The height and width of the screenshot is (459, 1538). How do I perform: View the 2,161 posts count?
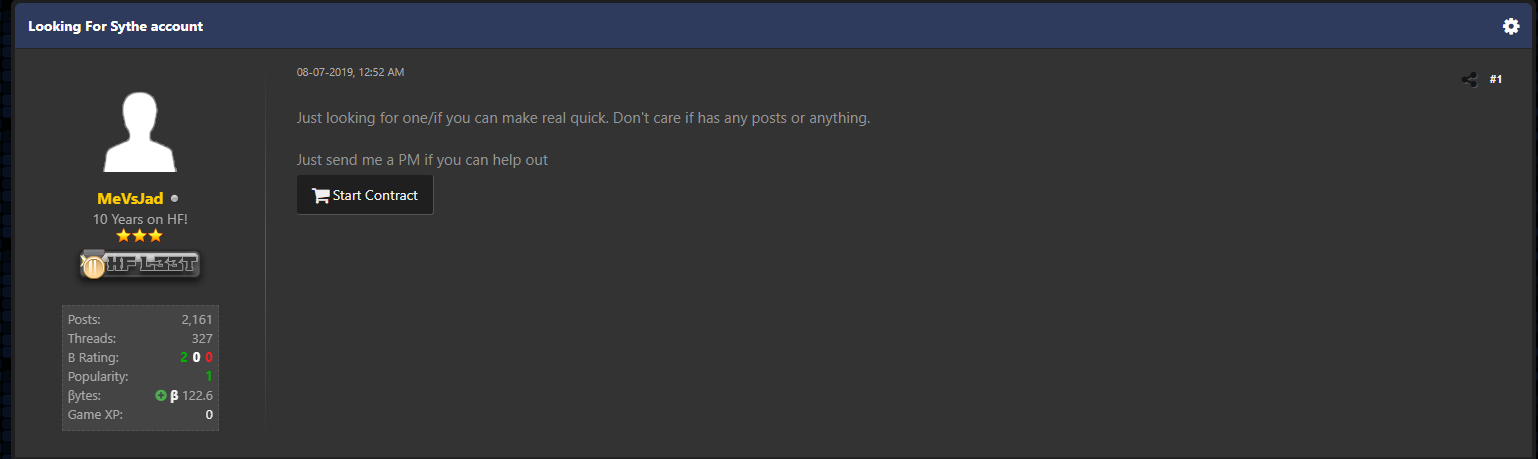coord(197,320)
